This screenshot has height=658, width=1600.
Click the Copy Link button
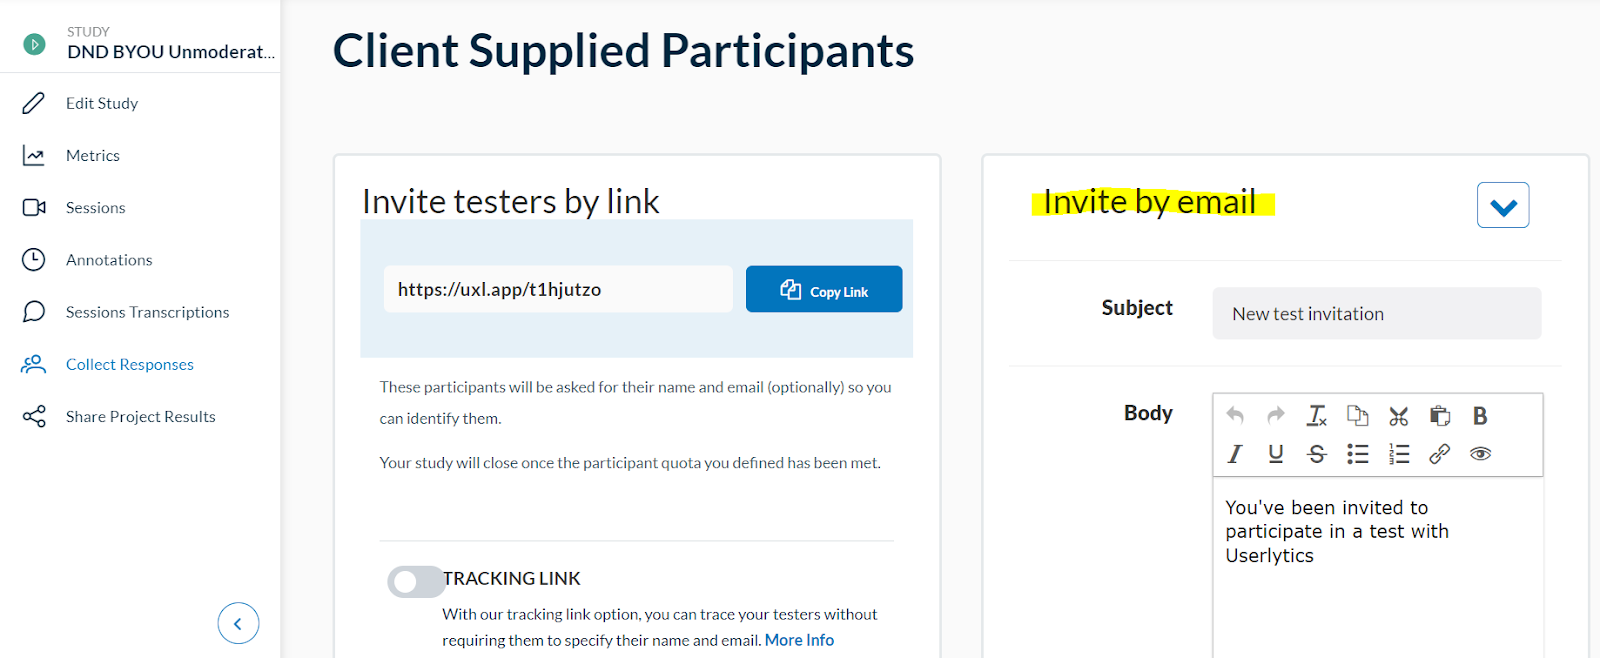point(823,289)
